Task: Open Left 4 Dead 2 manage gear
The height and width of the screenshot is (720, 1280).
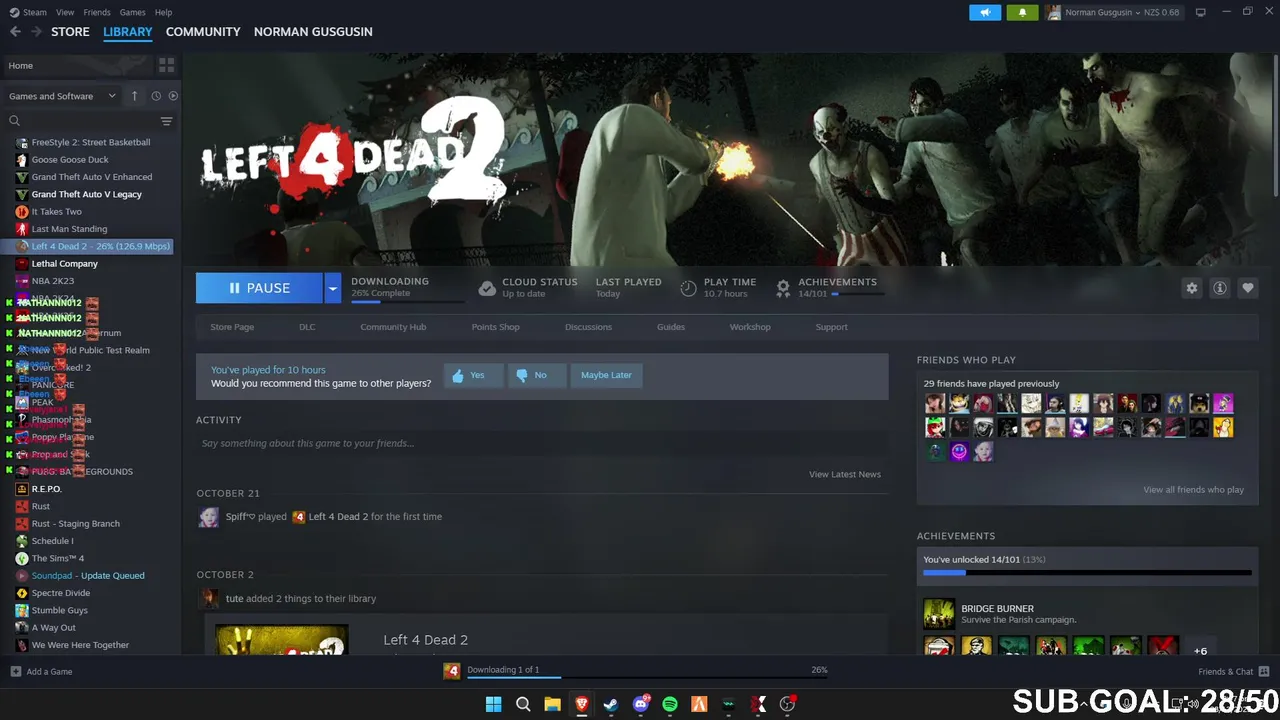Action: 1192,288
